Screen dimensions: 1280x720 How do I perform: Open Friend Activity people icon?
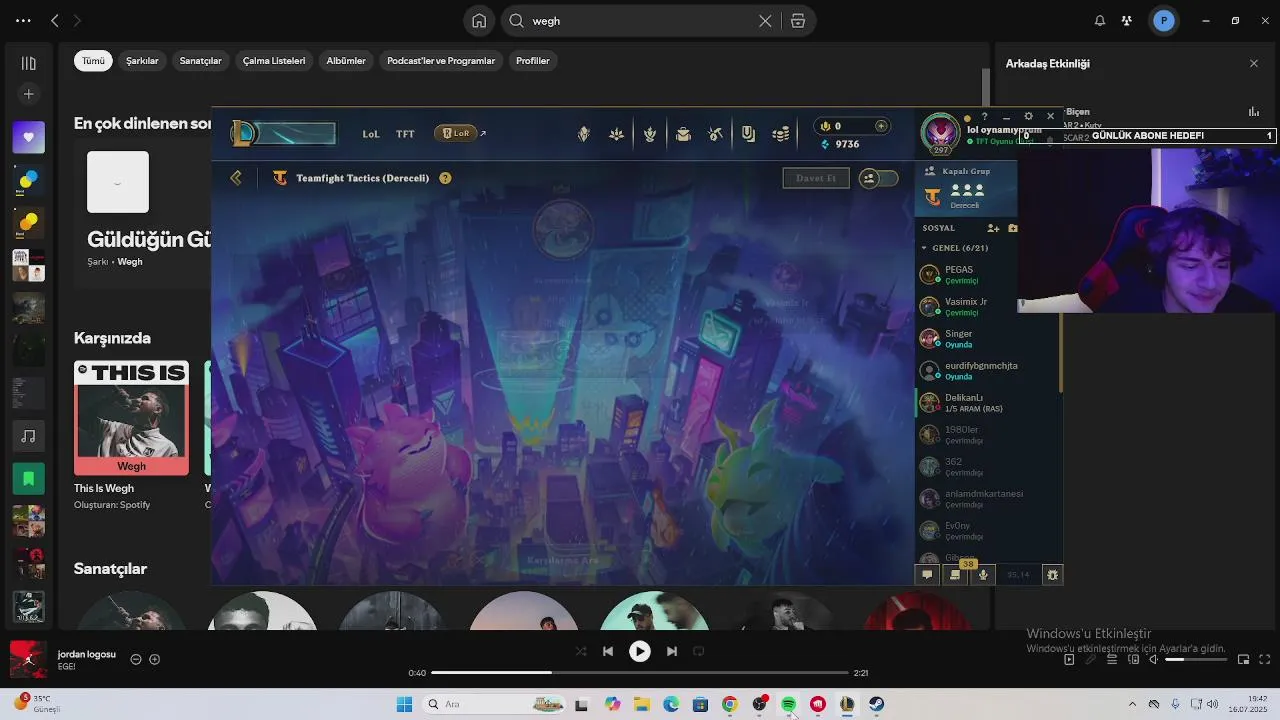(1127, 20)
